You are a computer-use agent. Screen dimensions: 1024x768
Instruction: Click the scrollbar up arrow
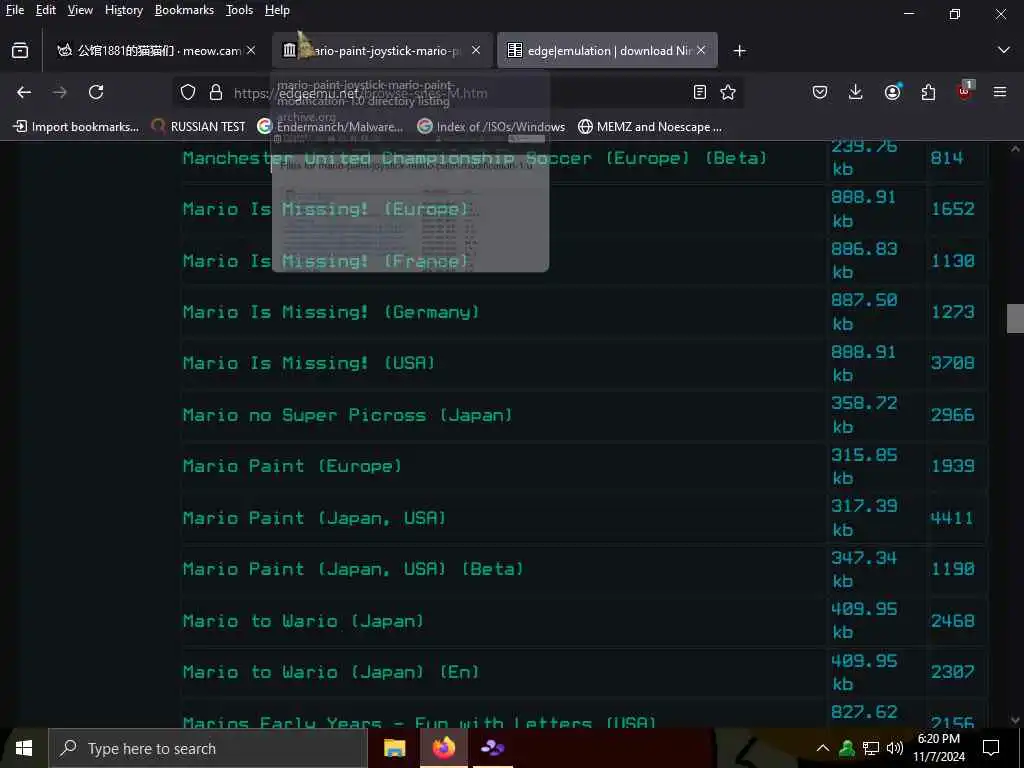1015,149
